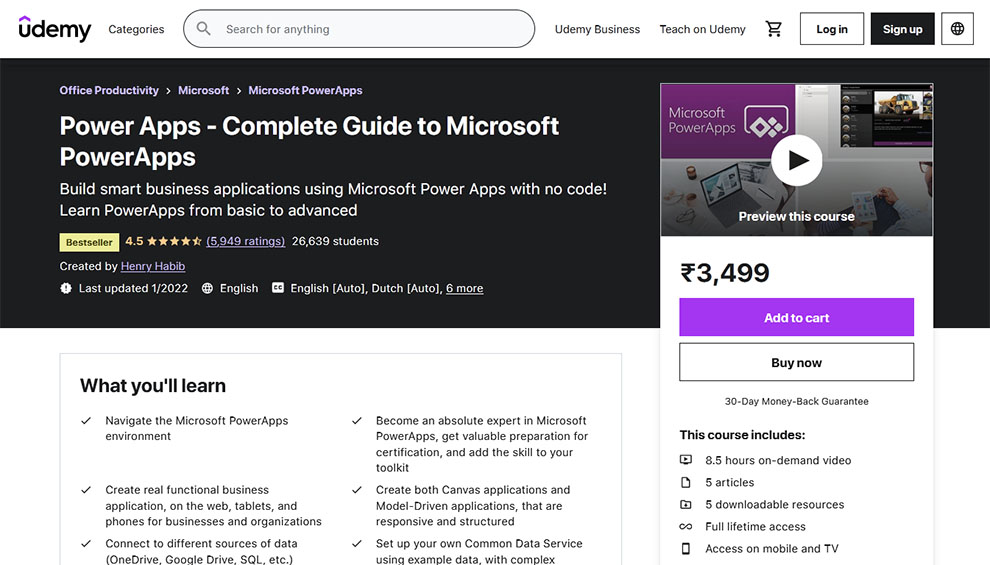990x565 pixels.
Task: Click Full lifetime access text
Action: click(x=755, y=526)
